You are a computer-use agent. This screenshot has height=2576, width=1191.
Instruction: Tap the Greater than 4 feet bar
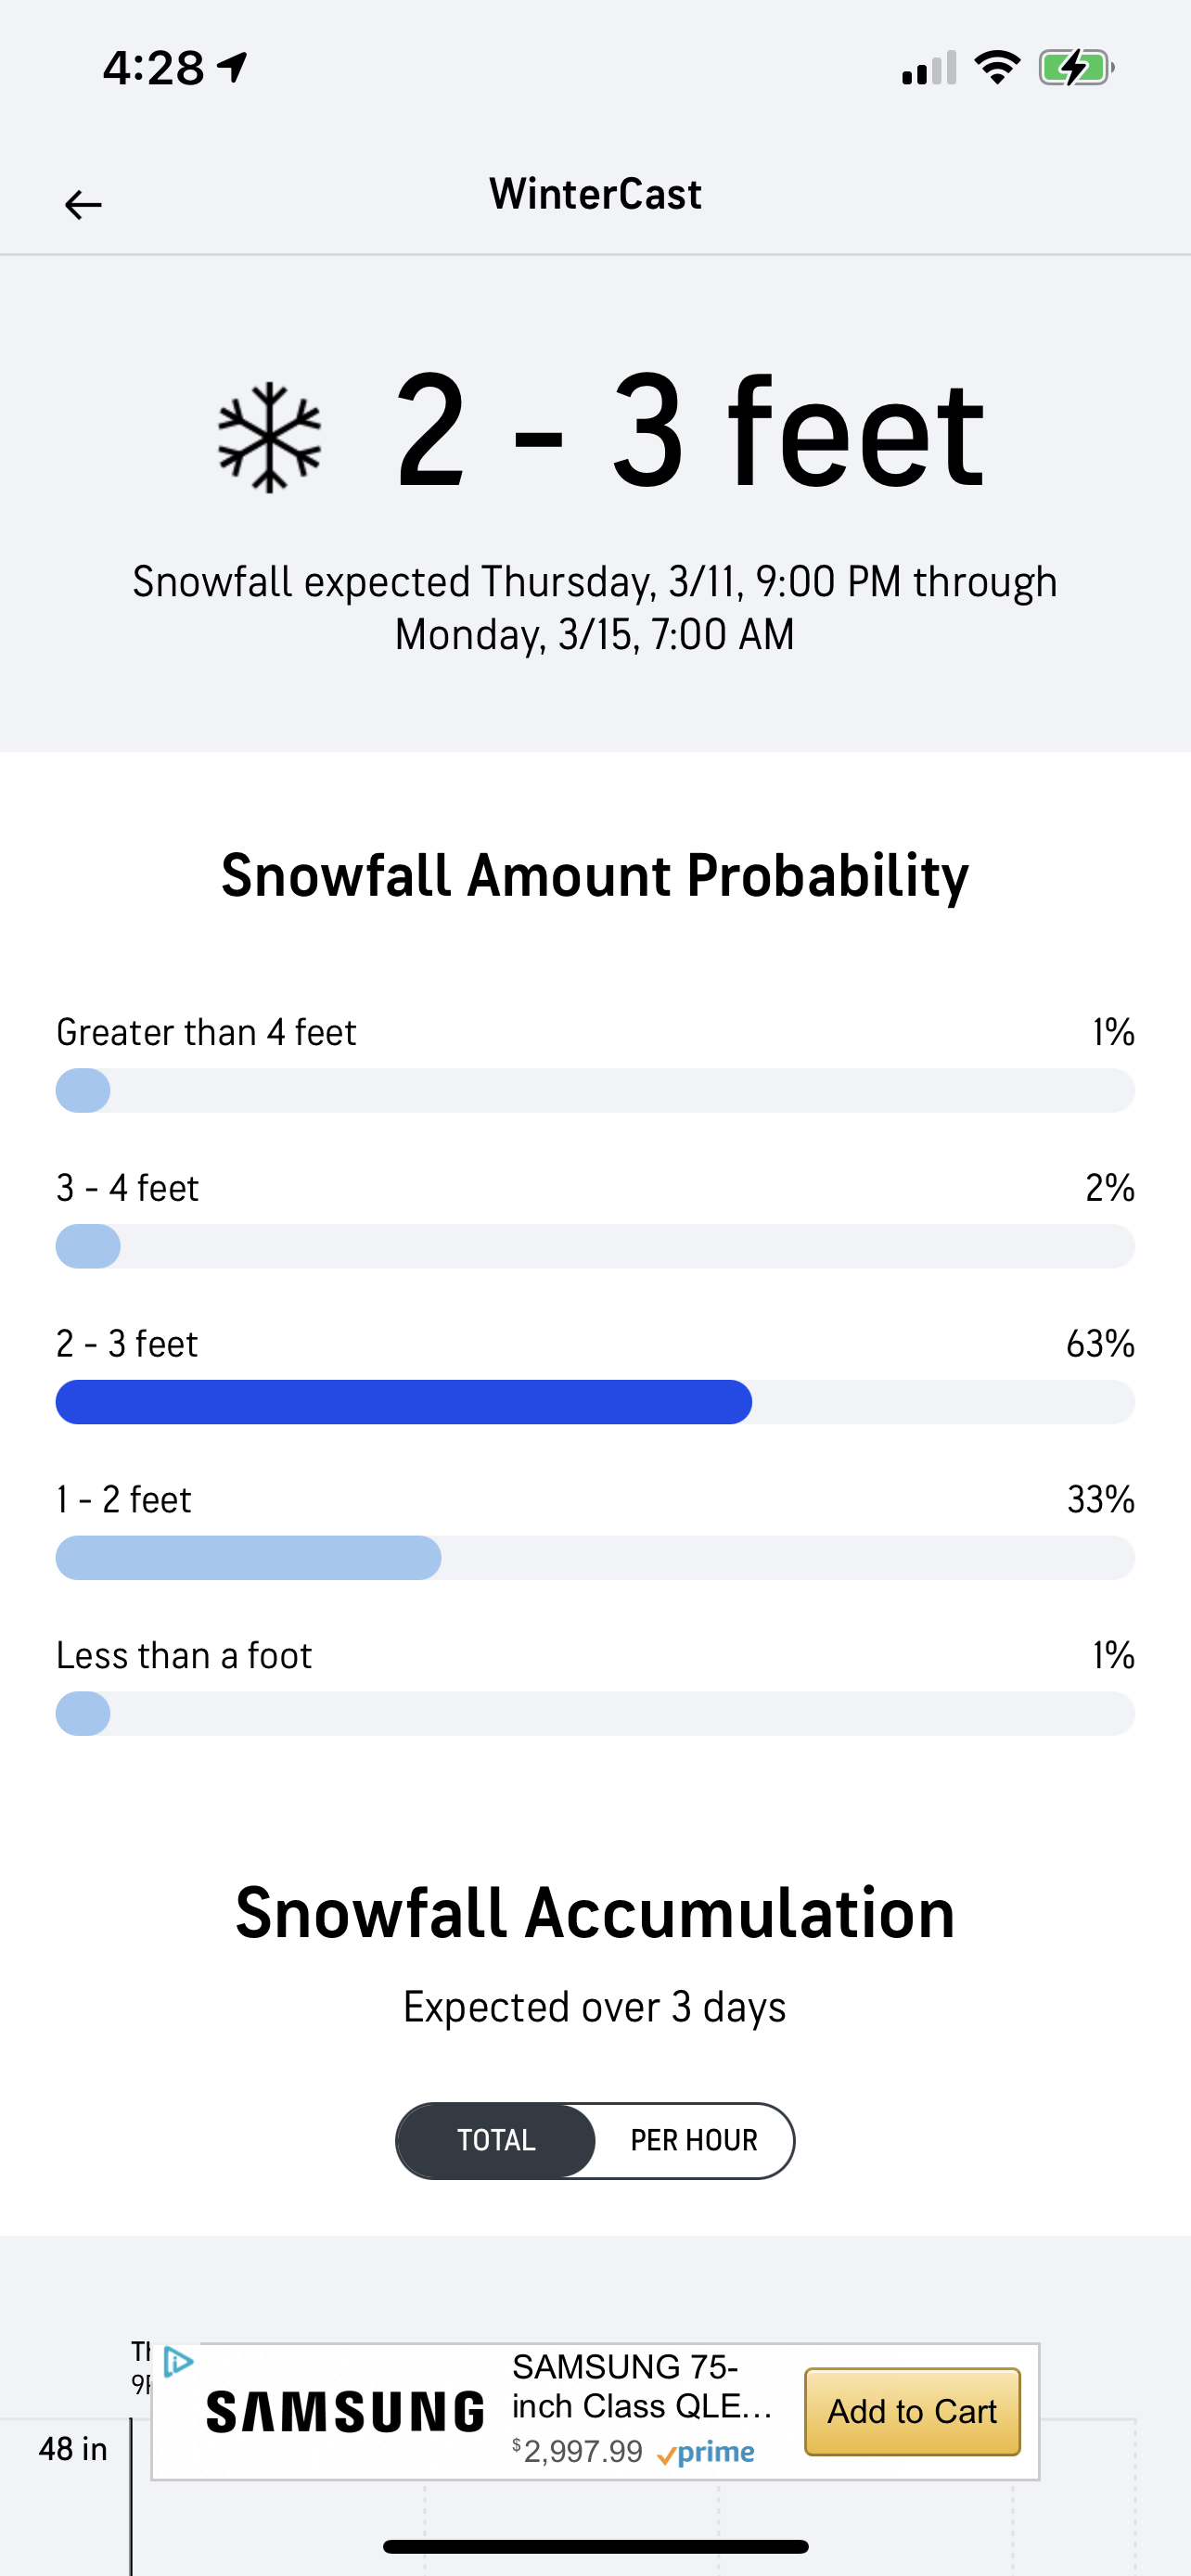(x=595, y=1090)
